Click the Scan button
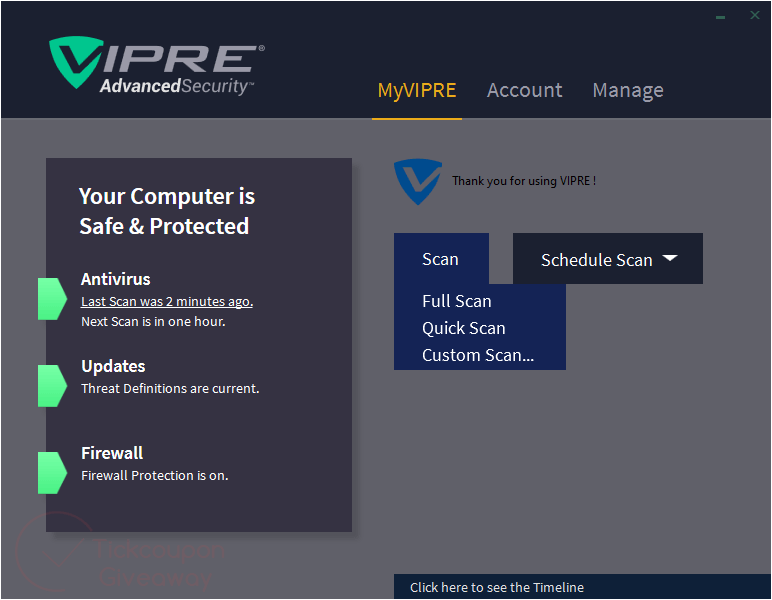Screen dimensions: 772x600 pyautogui.click(x=441, y=258)
